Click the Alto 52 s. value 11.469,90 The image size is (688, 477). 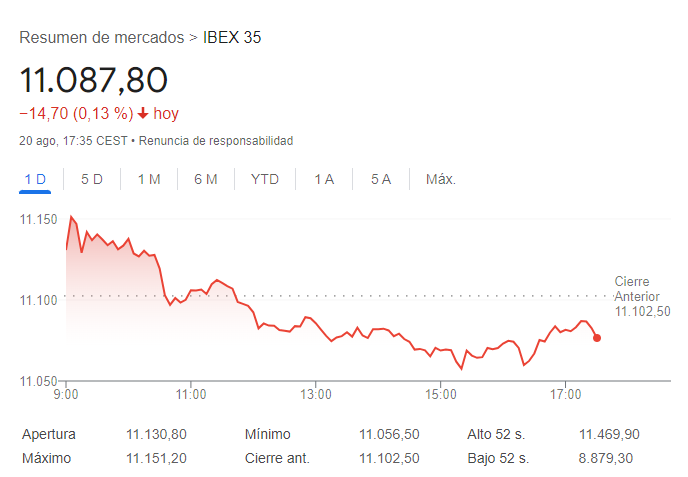tap(609, 434)
